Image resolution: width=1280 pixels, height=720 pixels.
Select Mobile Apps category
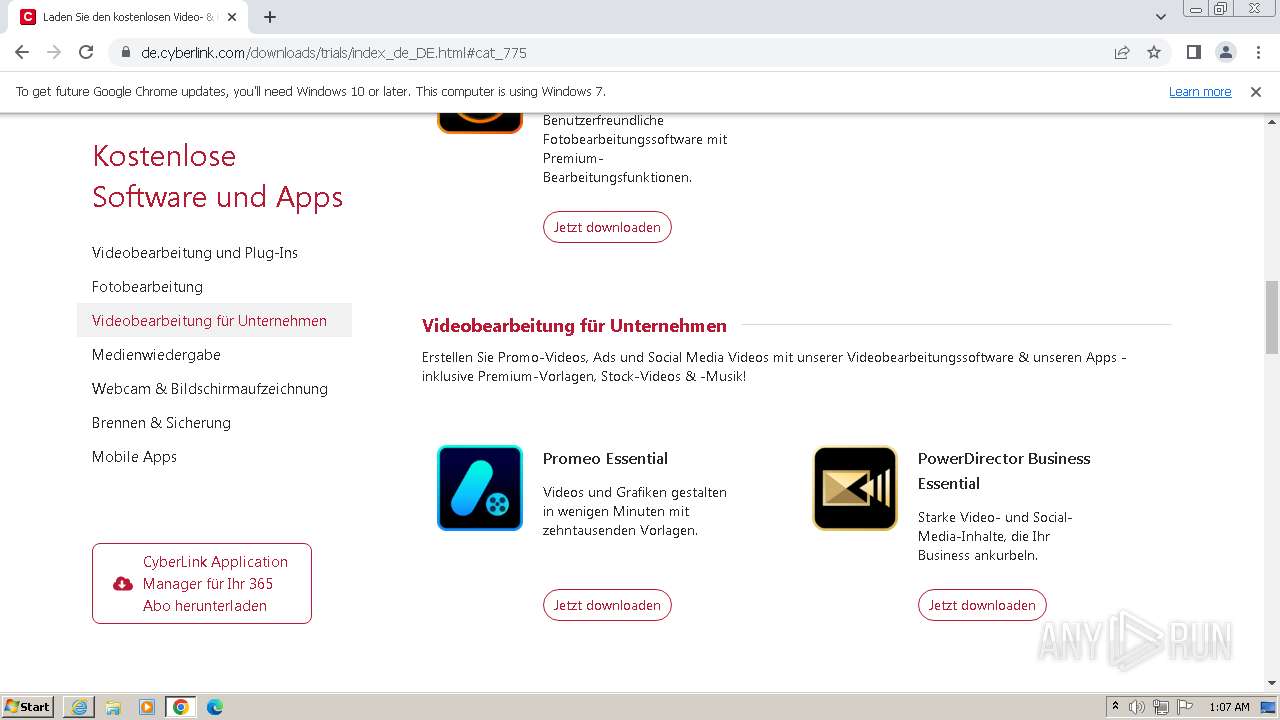[134, 457]
